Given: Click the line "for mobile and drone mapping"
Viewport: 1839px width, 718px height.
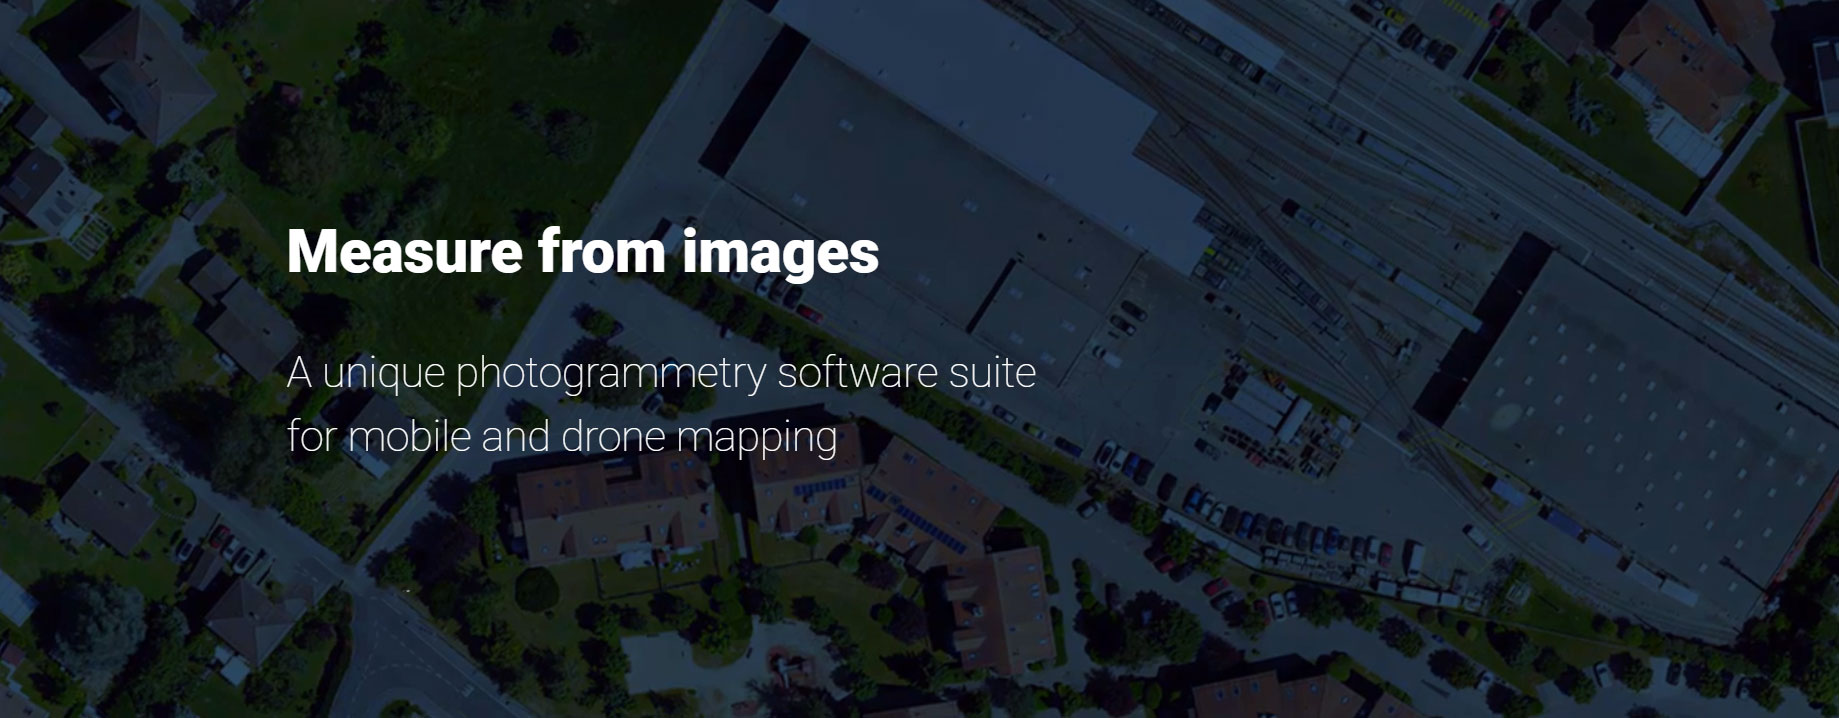Looking at the screenshot, I should pyautogui.click(x=562, y=438).
